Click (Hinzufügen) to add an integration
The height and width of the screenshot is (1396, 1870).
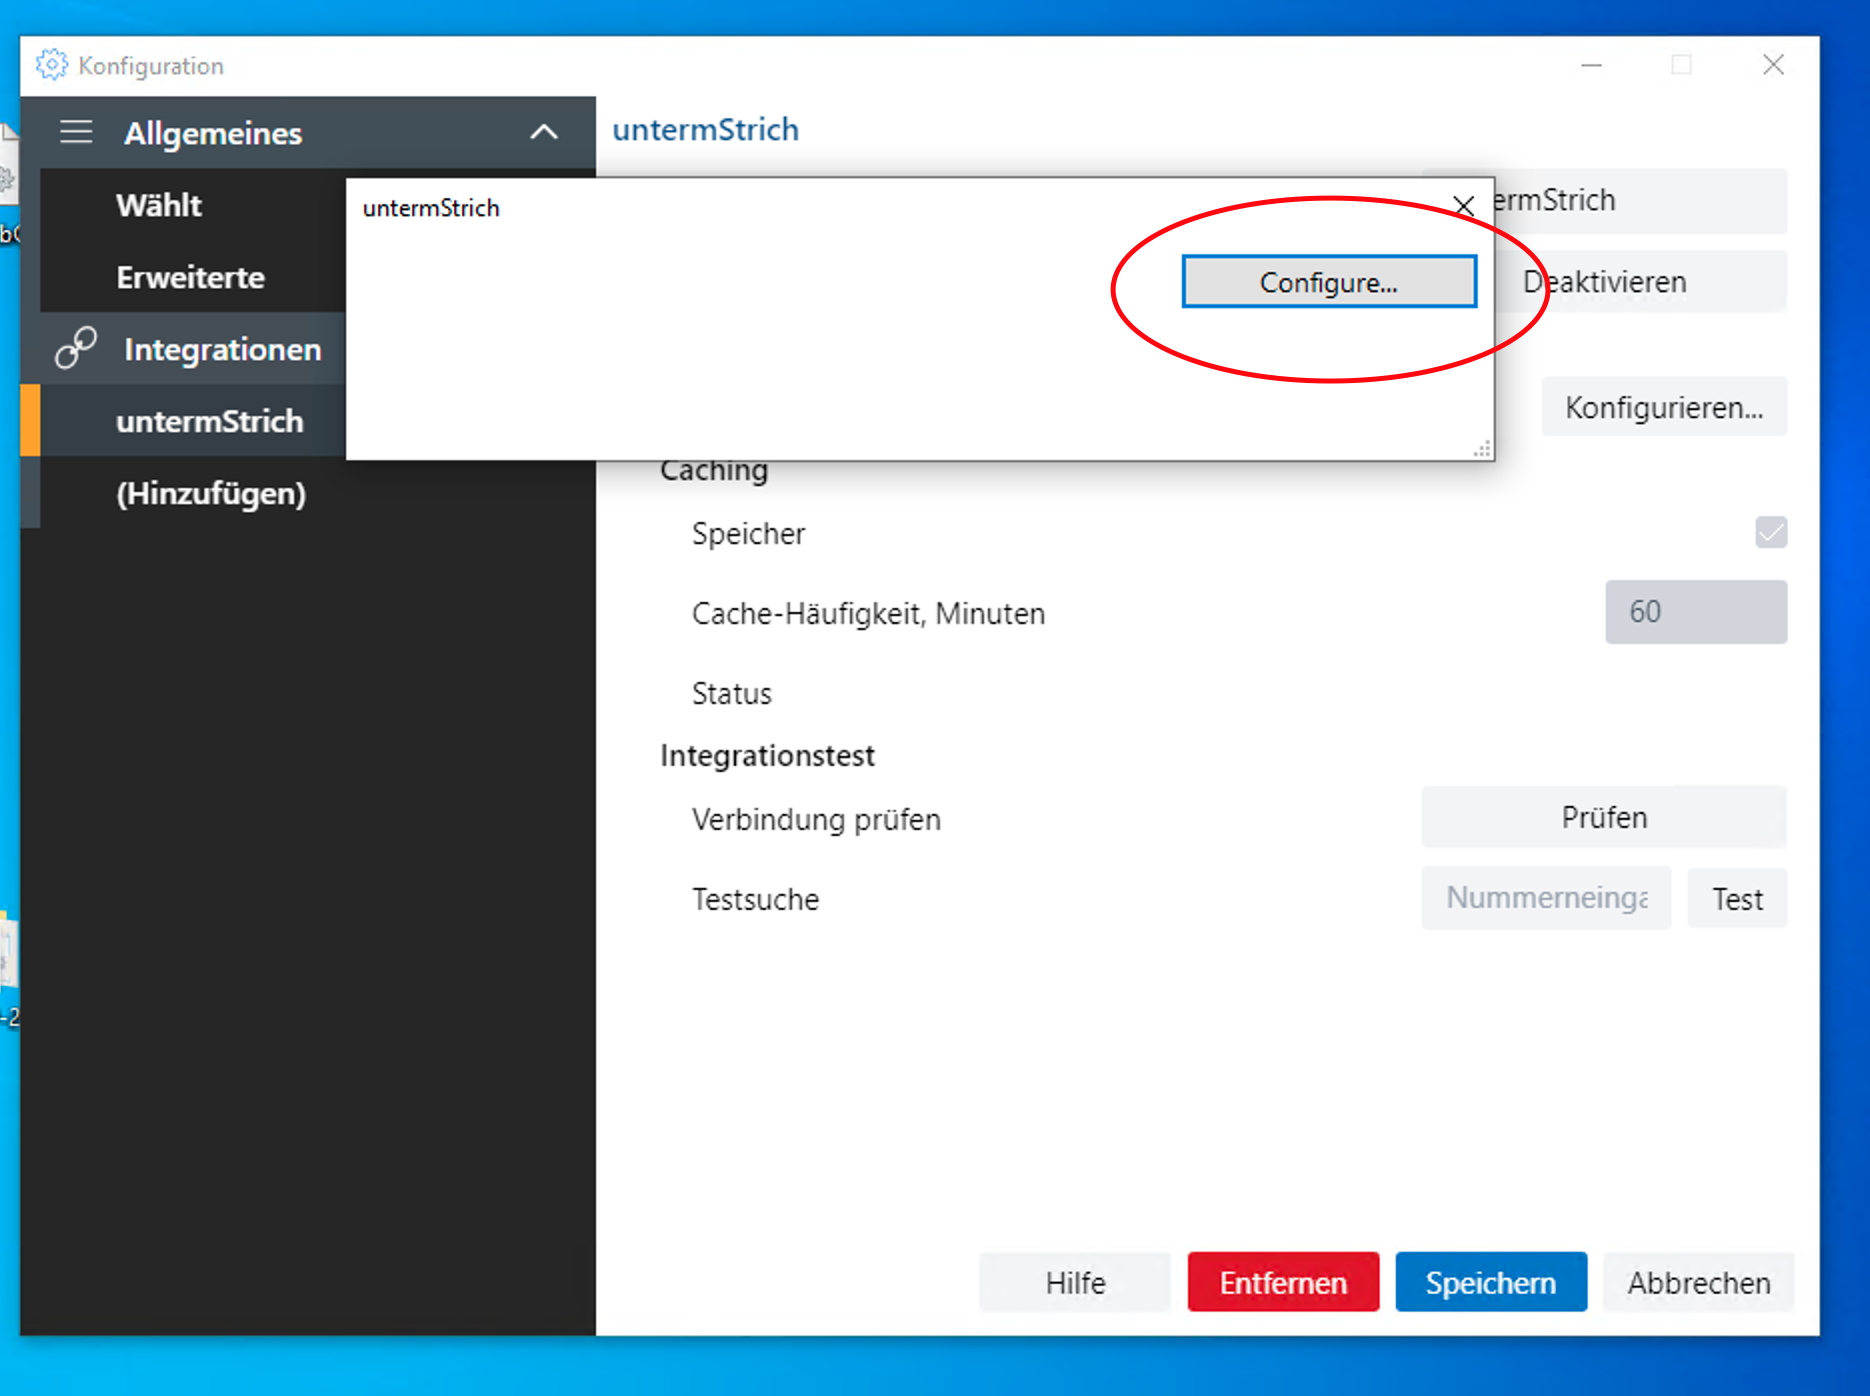point(211,493)
